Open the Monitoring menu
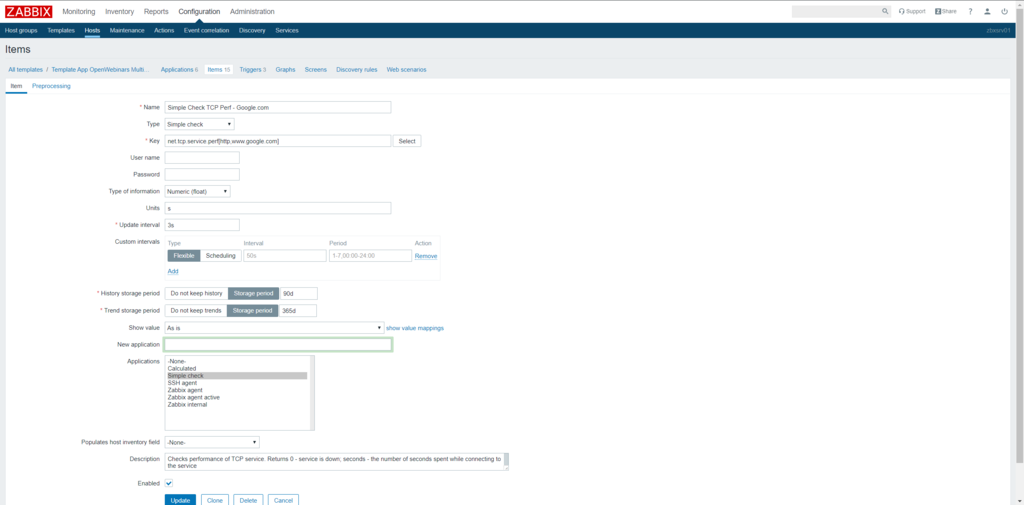This screenshot has height=505, width=1024. [x=79, y=11]
